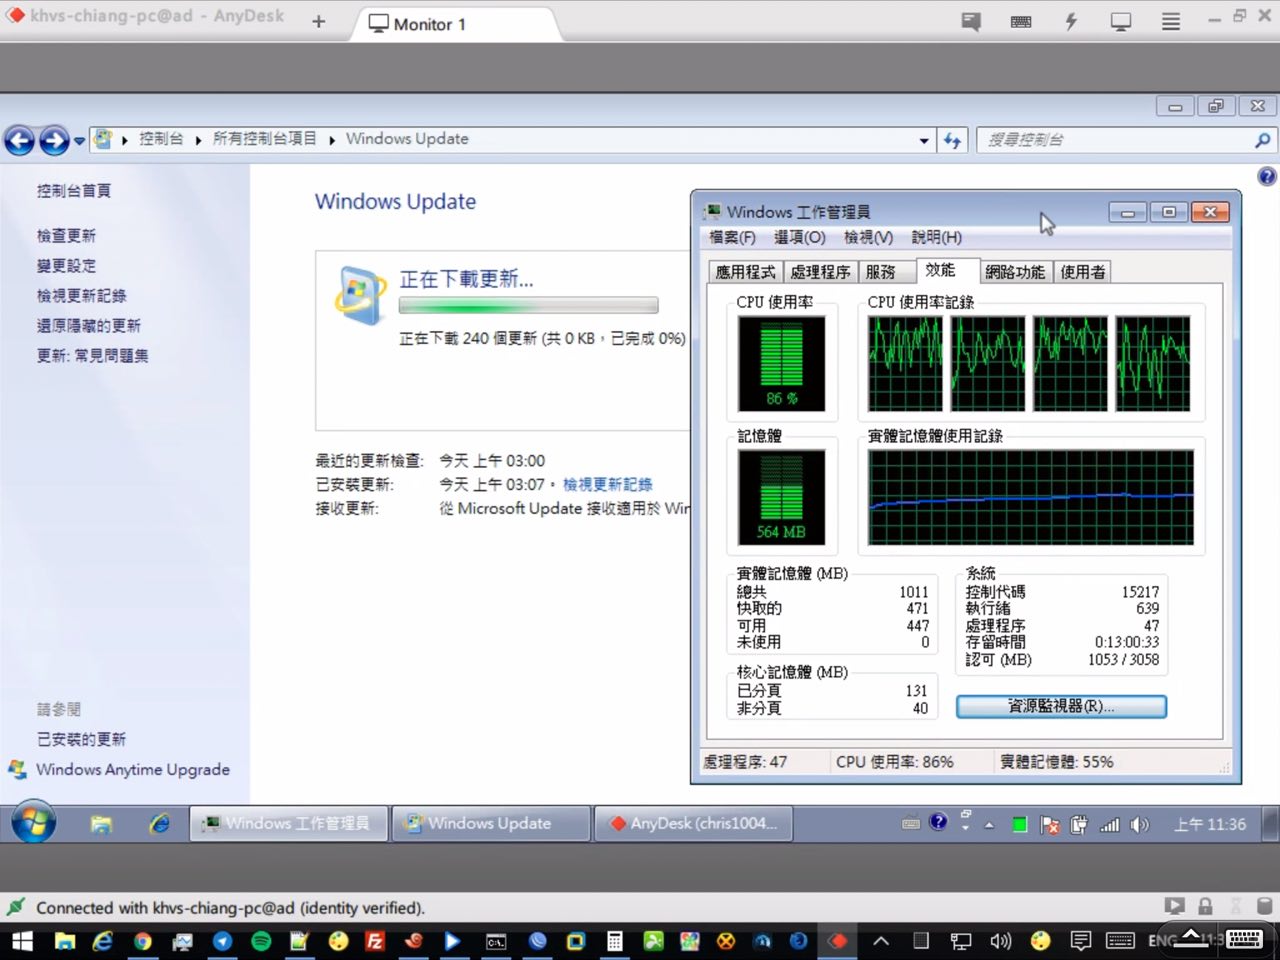Open the AnyDesk actions lightning icon
Viewport: 1280px width, 960px height.
tap(1071, 22)
